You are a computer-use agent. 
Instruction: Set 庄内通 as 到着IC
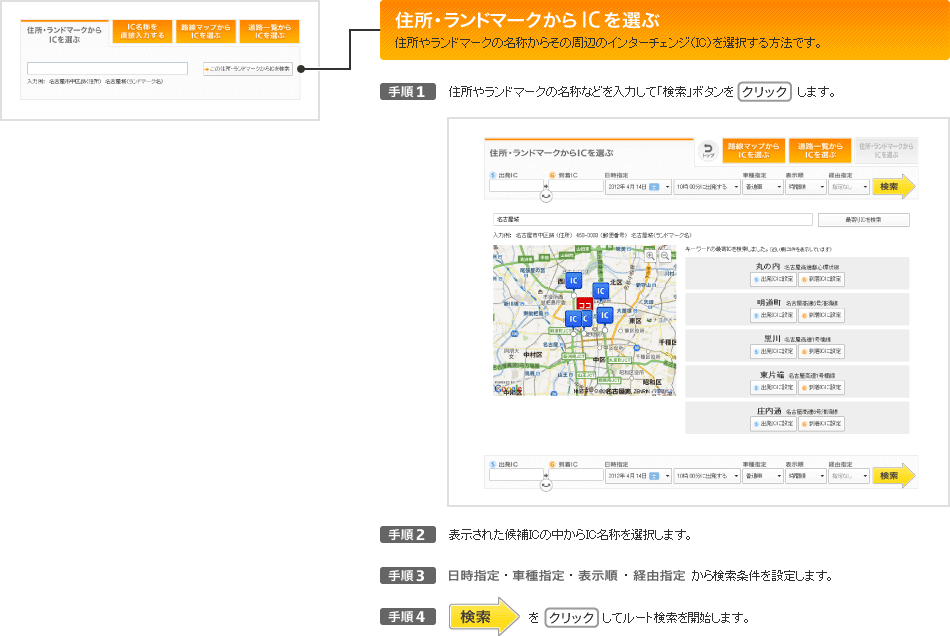(x=822, y=423)
